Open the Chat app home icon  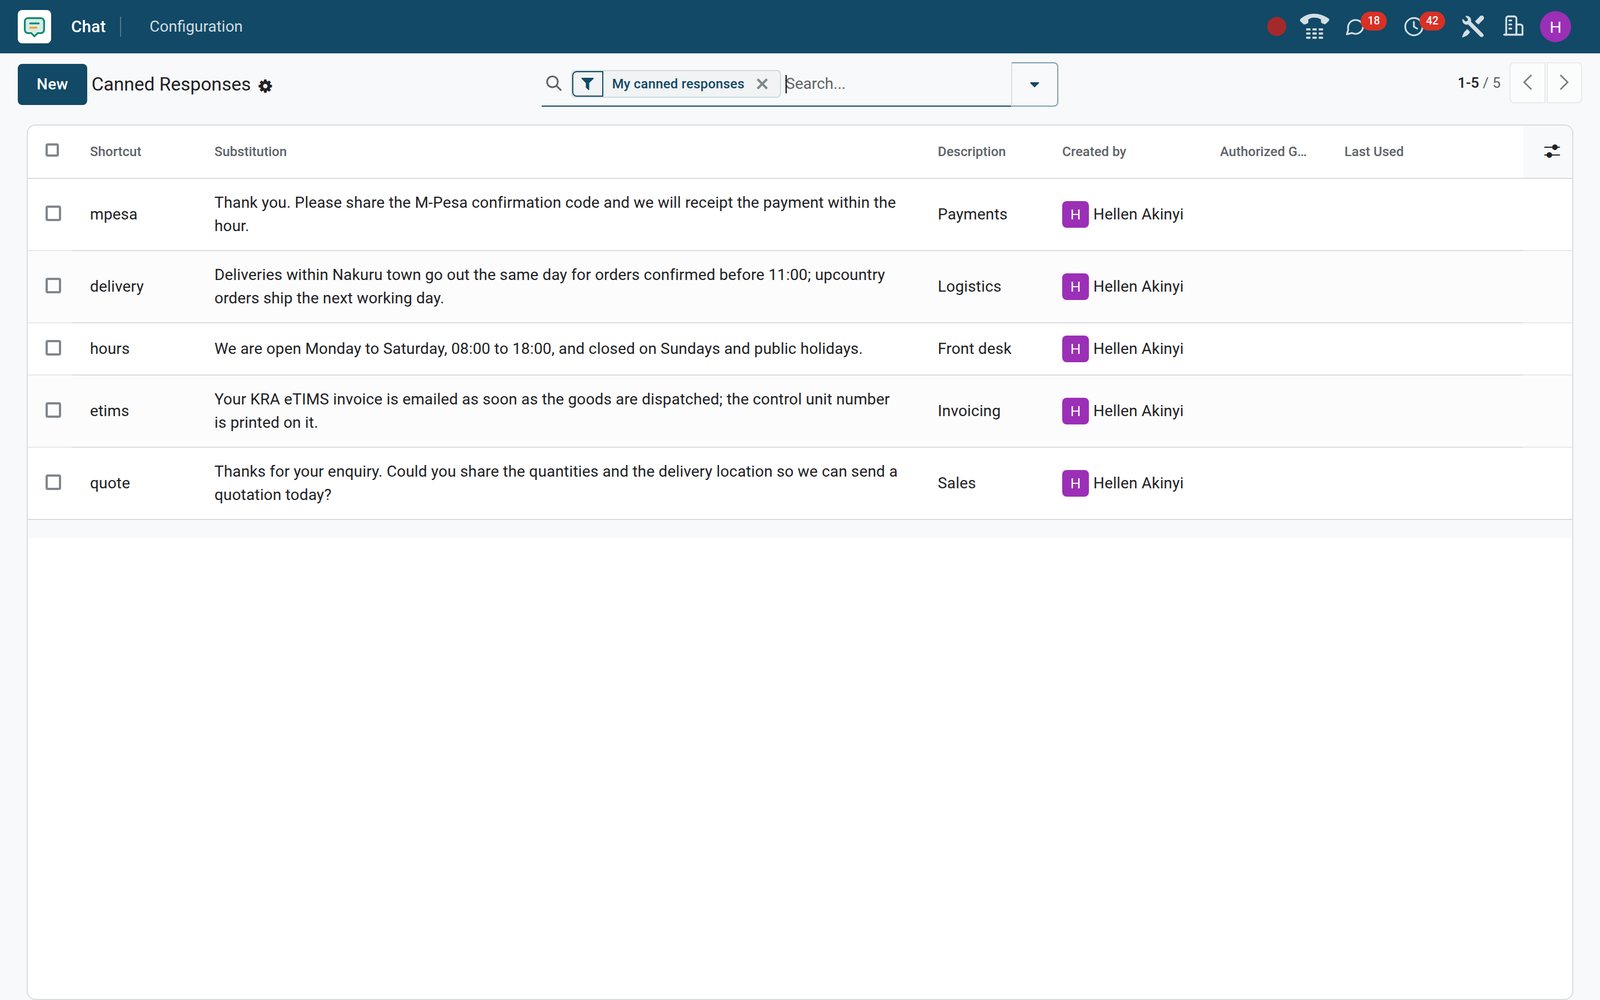click(34, 26)
